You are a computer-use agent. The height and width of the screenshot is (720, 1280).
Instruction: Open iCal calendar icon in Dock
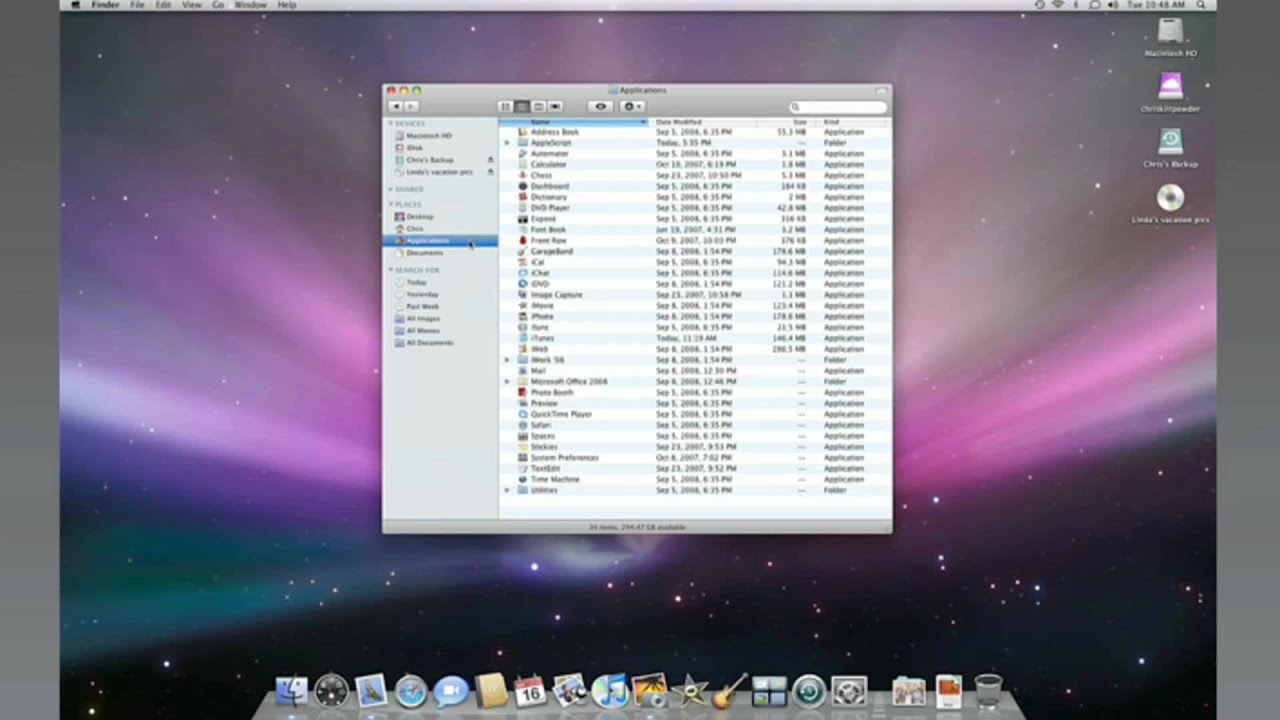click(x=529, y=691)
